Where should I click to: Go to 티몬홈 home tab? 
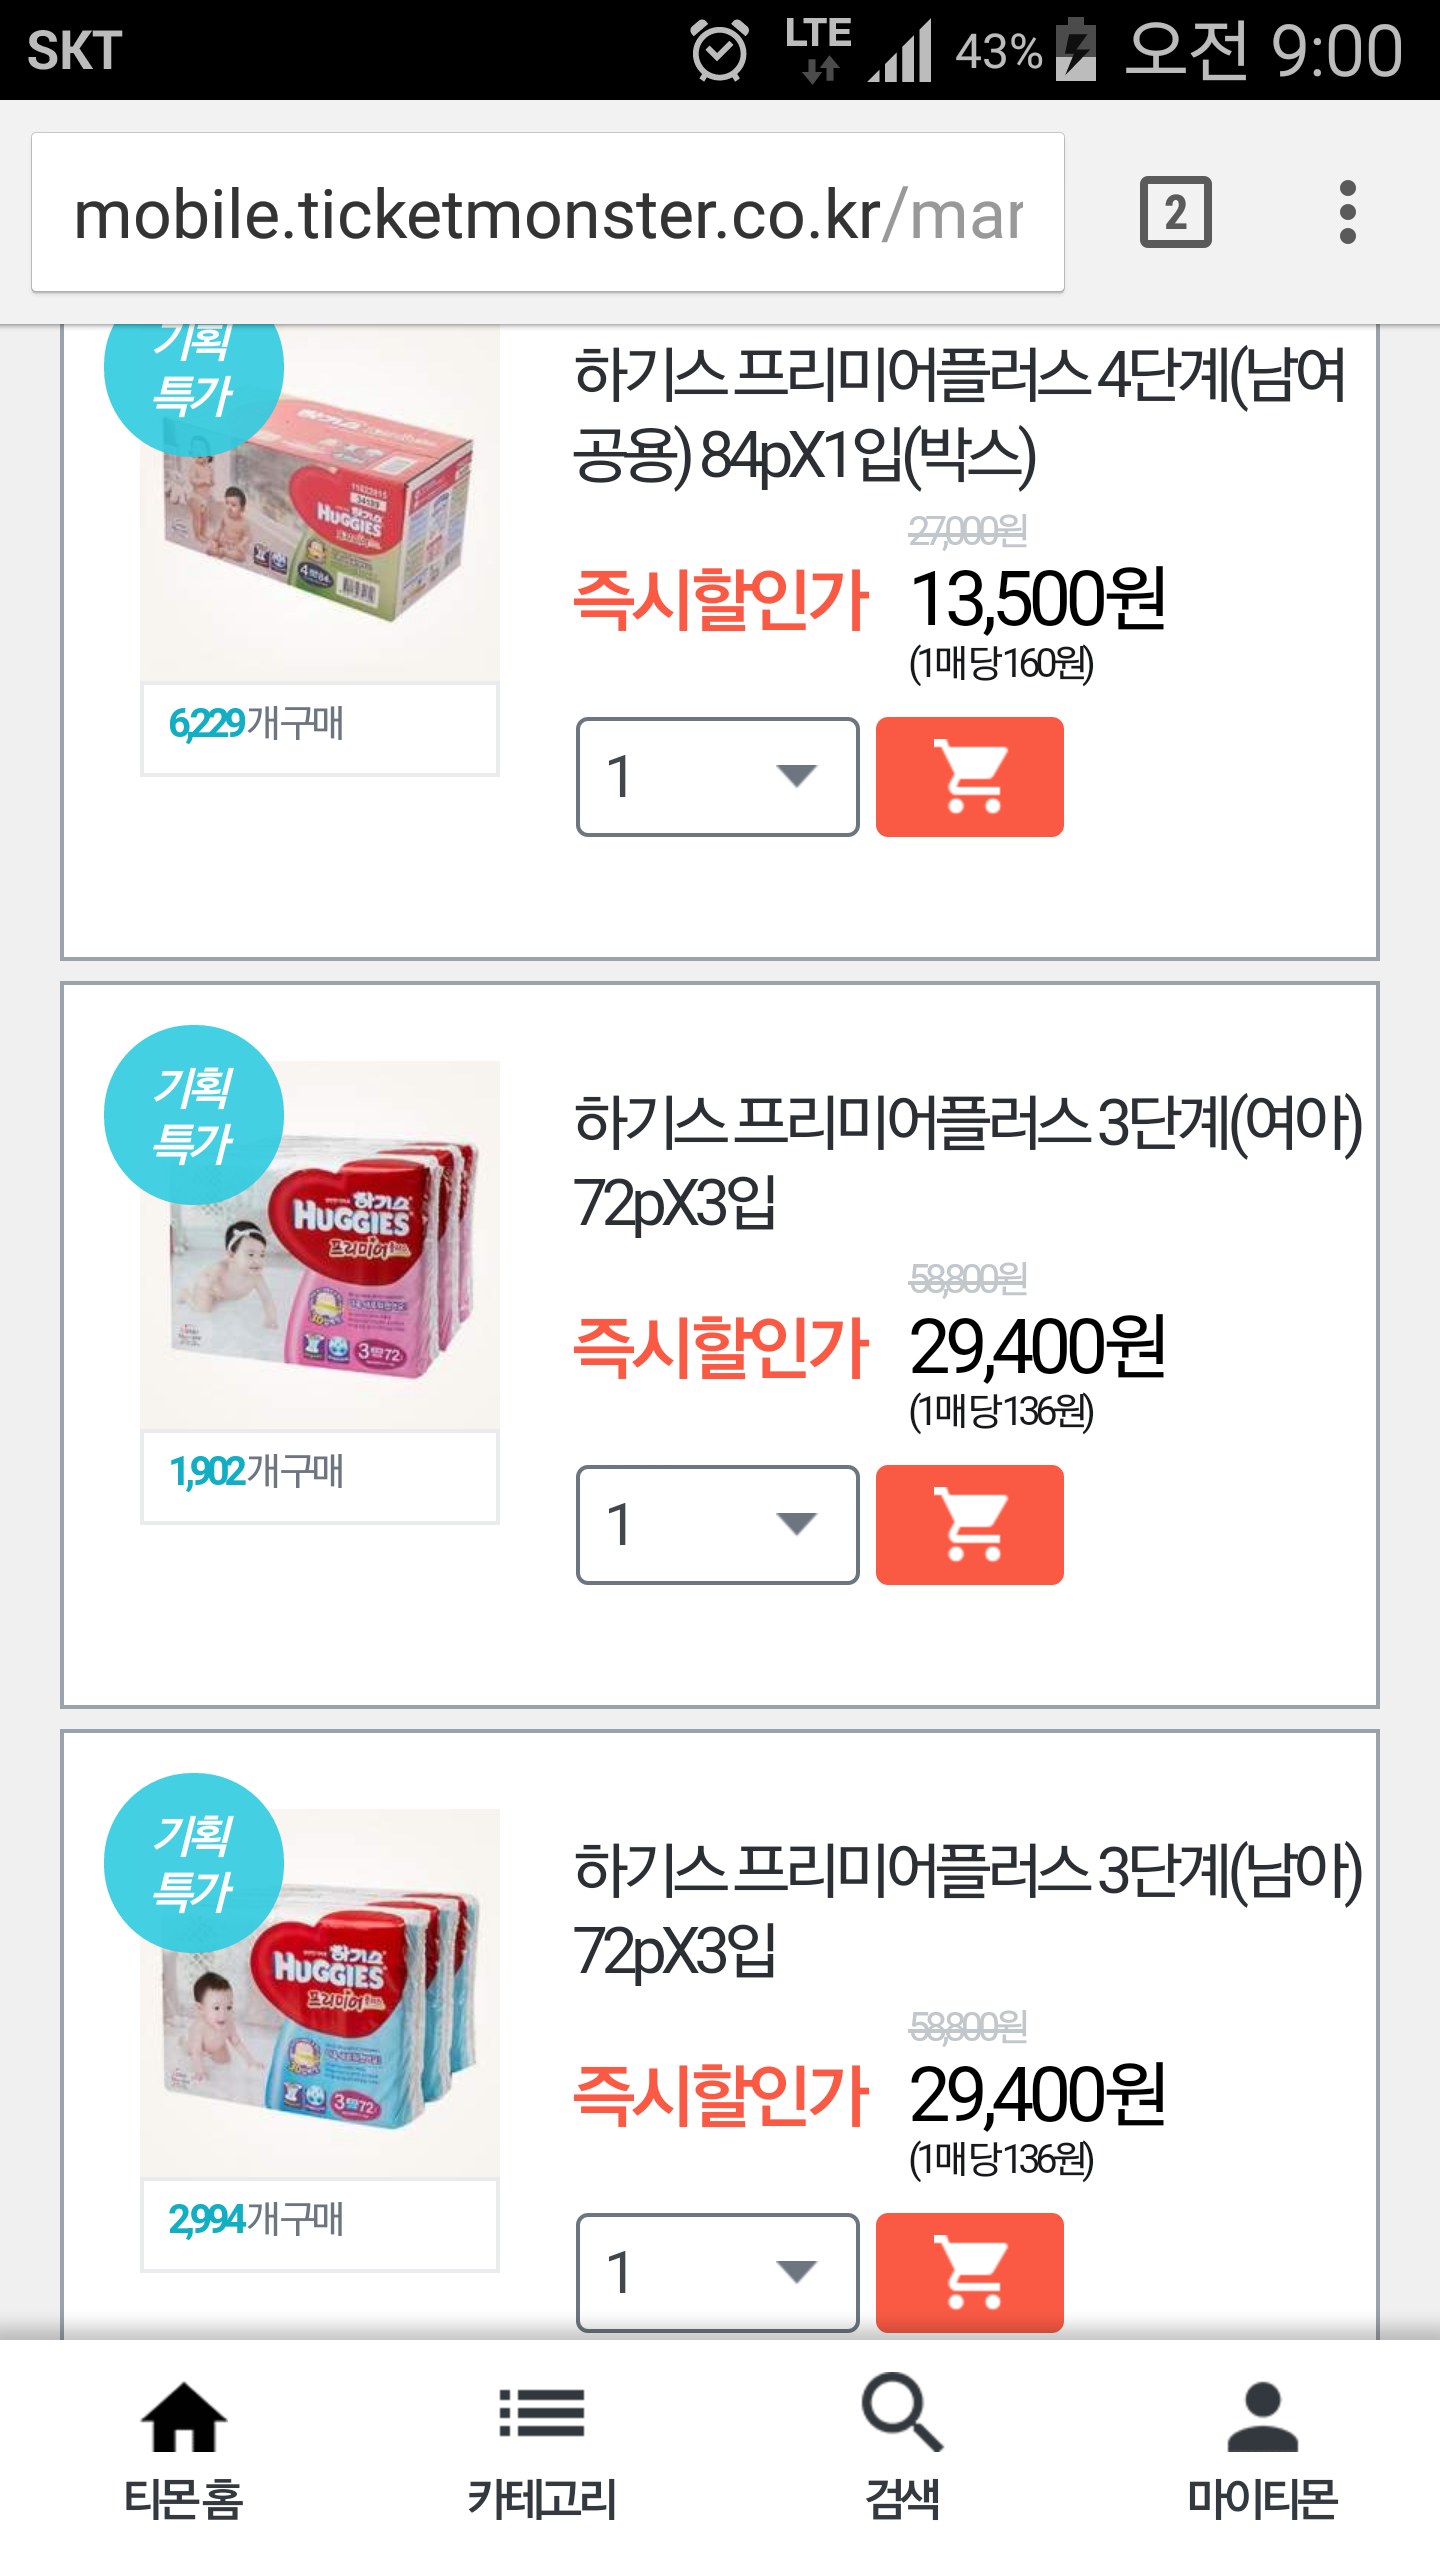point(183,2448)
